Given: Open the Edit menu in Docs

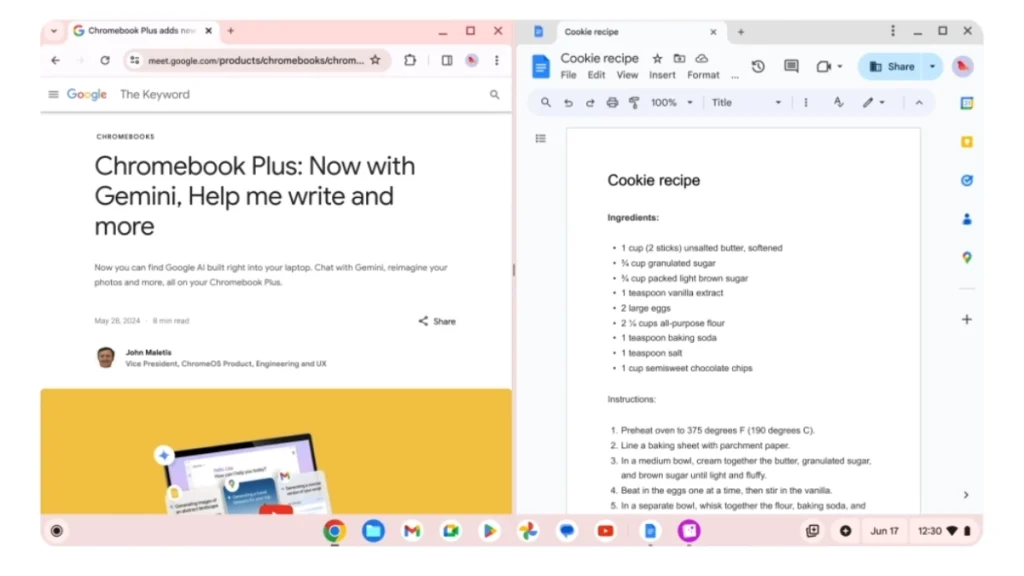Looking at the screenshot, I should [x=596, y=75].
